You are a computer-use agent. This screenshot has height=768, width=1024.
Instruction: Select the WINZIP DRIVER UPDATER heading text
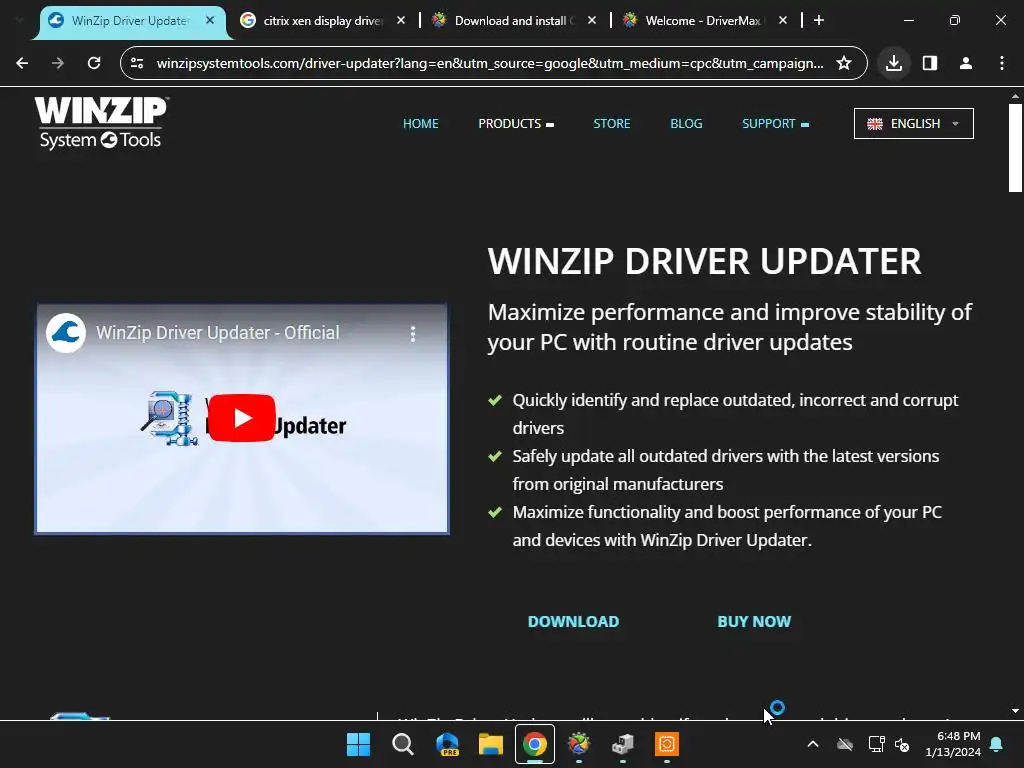tap(705, 261)
